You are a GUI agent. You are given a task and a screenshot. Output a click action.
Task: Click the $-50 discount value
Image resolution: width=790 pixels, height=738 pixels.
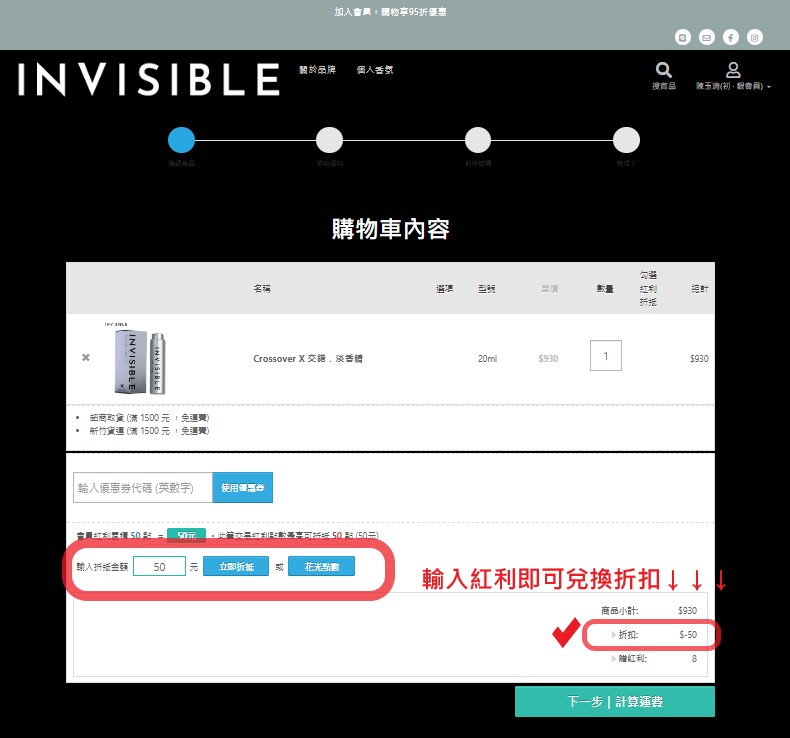pyautogui.click(x=688, y=635)
